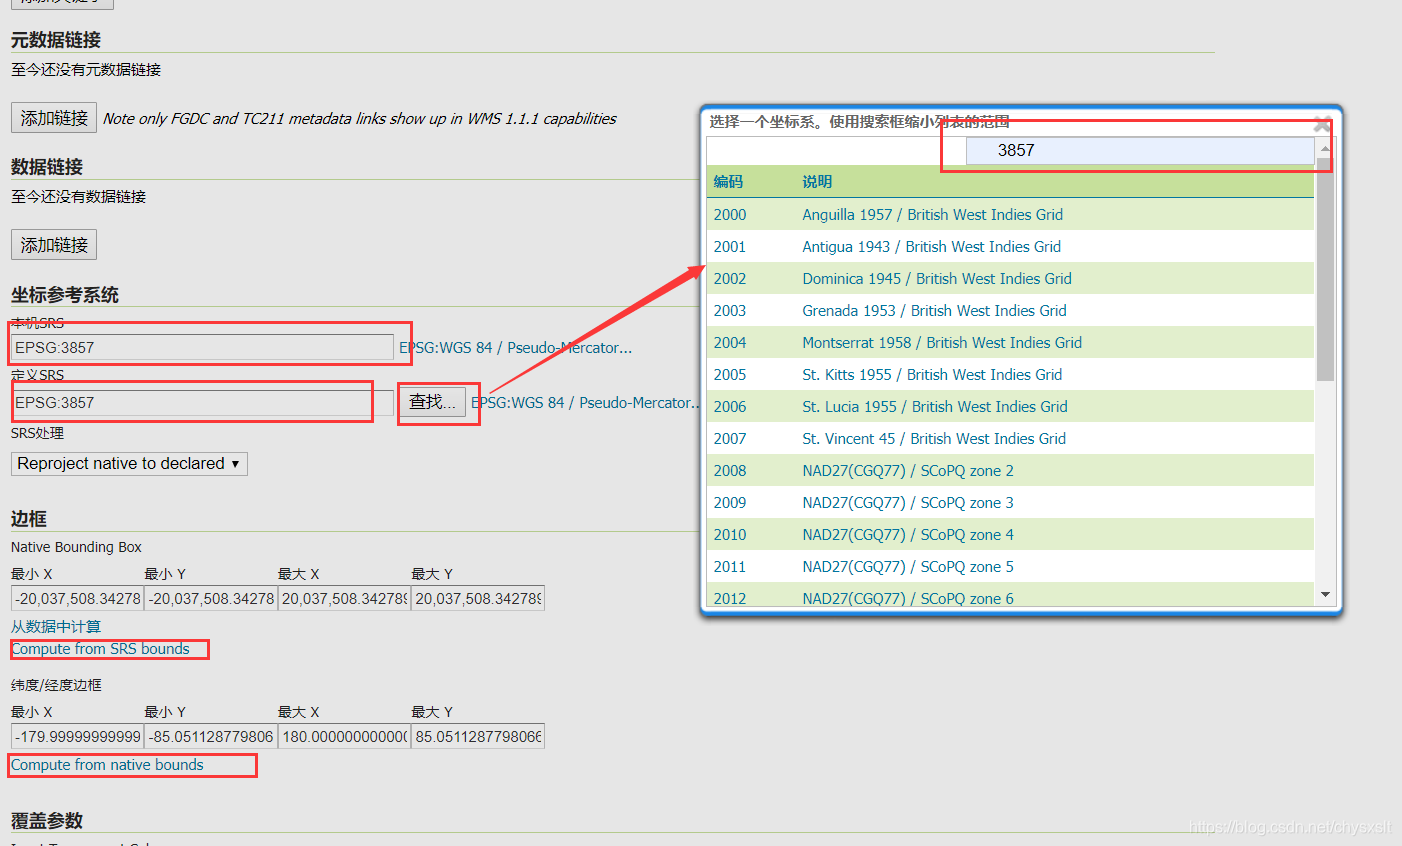This screenshot has width=1402, height=846.
Task: Click the Native Bounding Box 最大 Y field
Action: [478, 598]
